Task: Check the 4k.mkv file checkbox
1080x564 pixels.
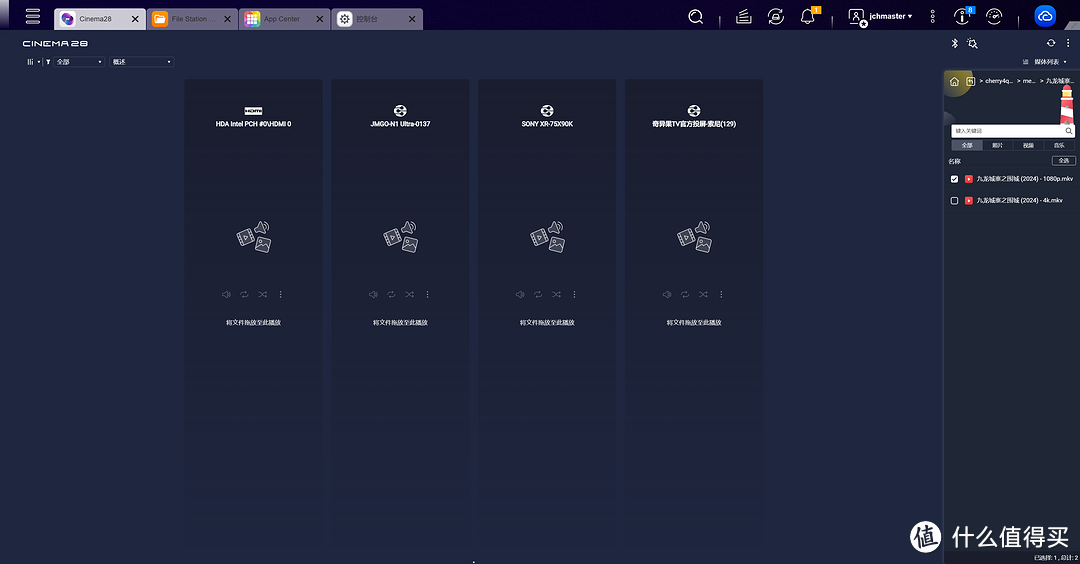Action: (954, 200)
